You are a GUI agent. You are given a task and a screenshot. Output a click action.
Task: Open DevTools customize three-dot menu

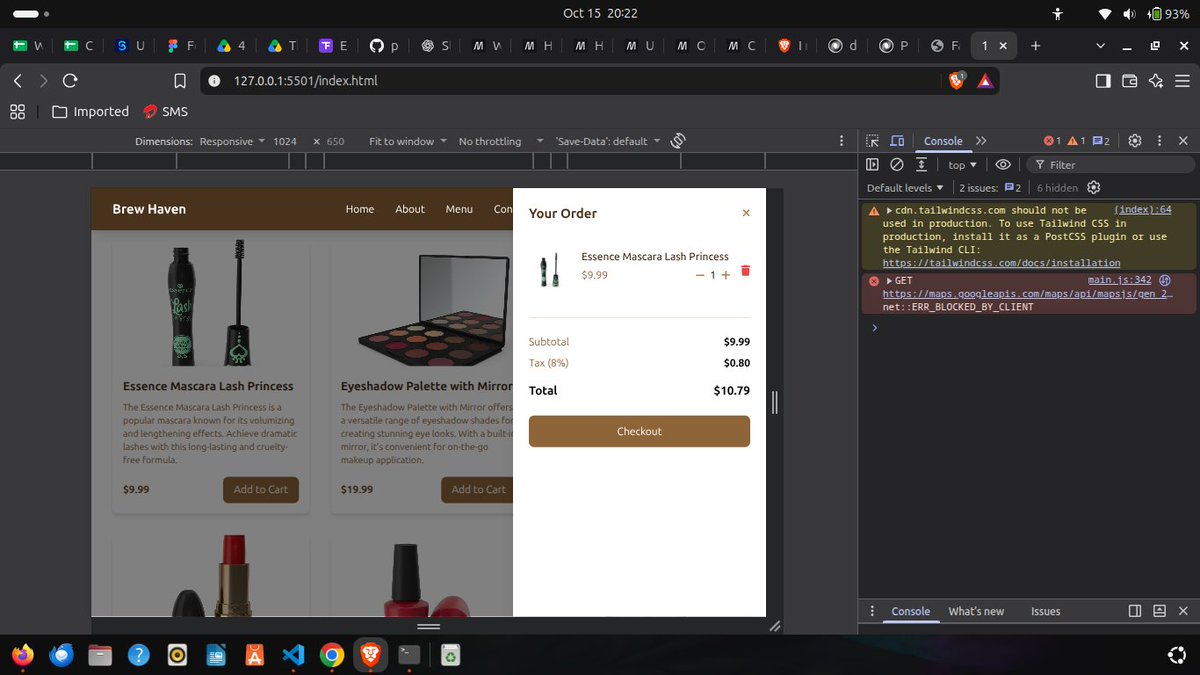(x=1159, y=141)
